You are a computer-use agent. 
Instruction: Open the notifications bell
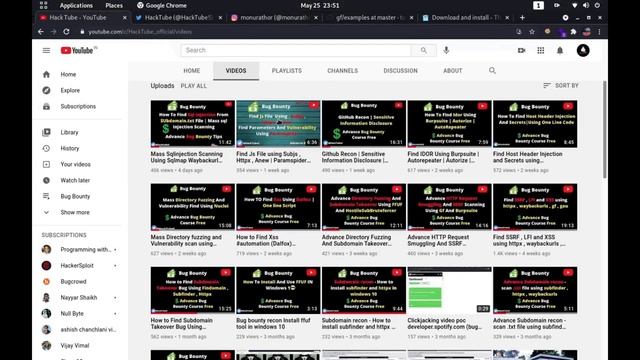pyautogui.click(x=560, y=50)
